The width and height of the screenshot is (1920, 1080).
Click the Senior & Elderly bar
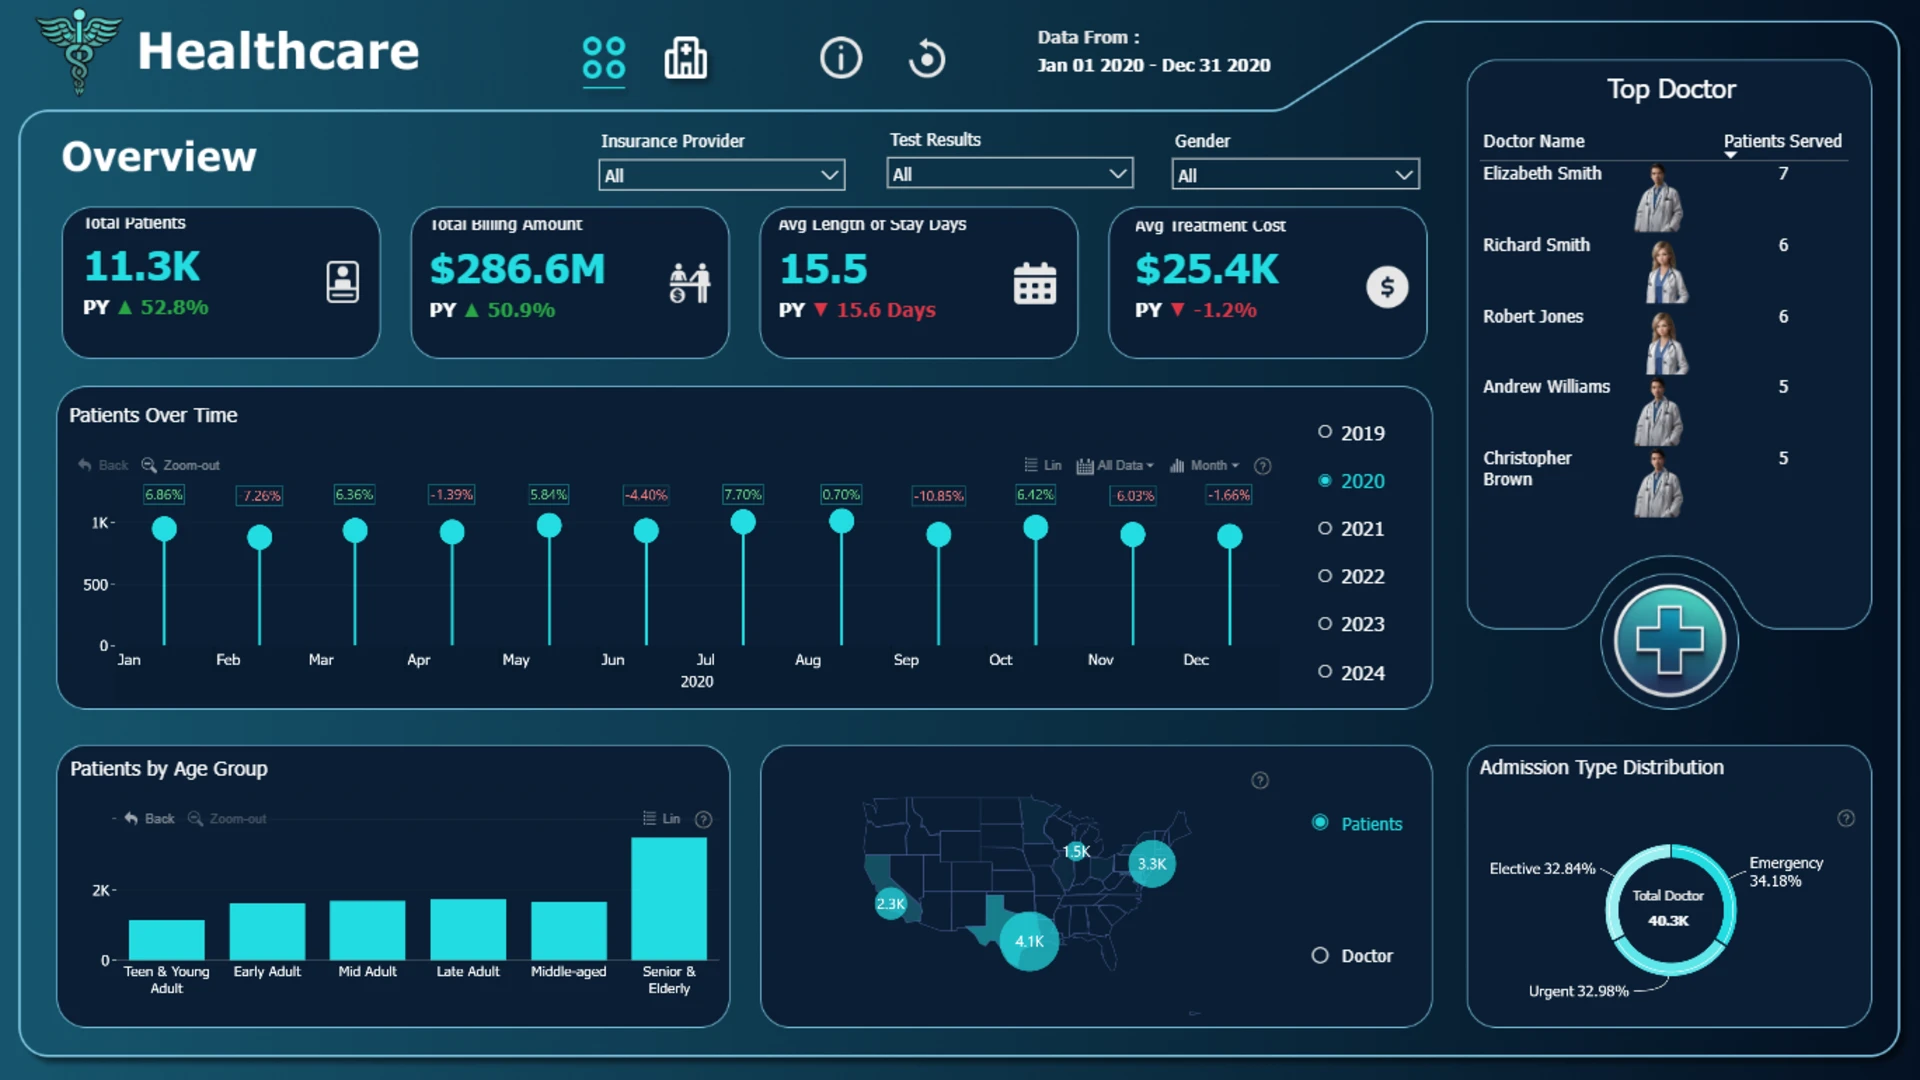coord(669,899)
